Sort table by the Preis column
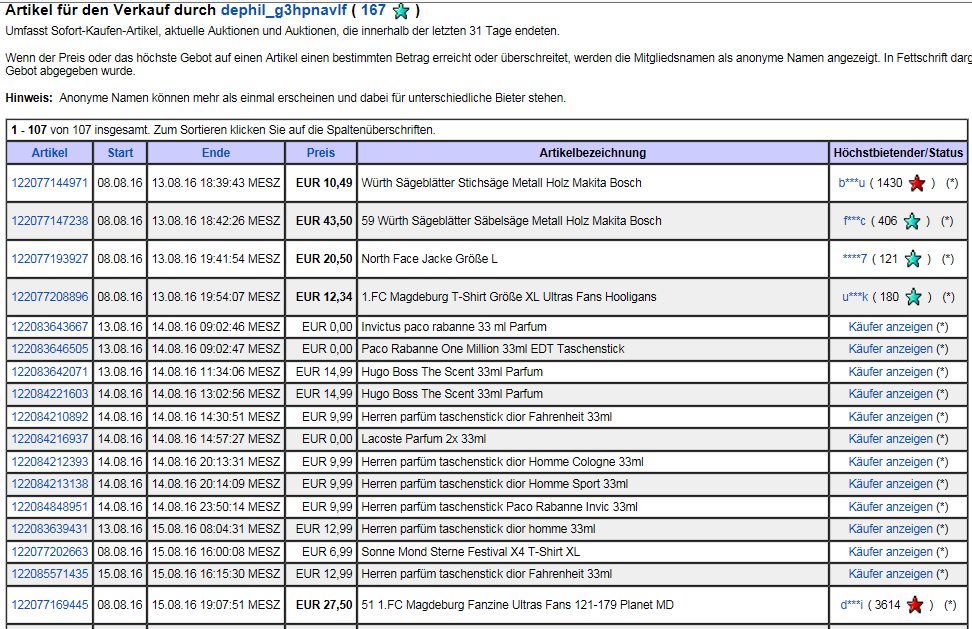The image size is (972, 629). pos(320,152)
